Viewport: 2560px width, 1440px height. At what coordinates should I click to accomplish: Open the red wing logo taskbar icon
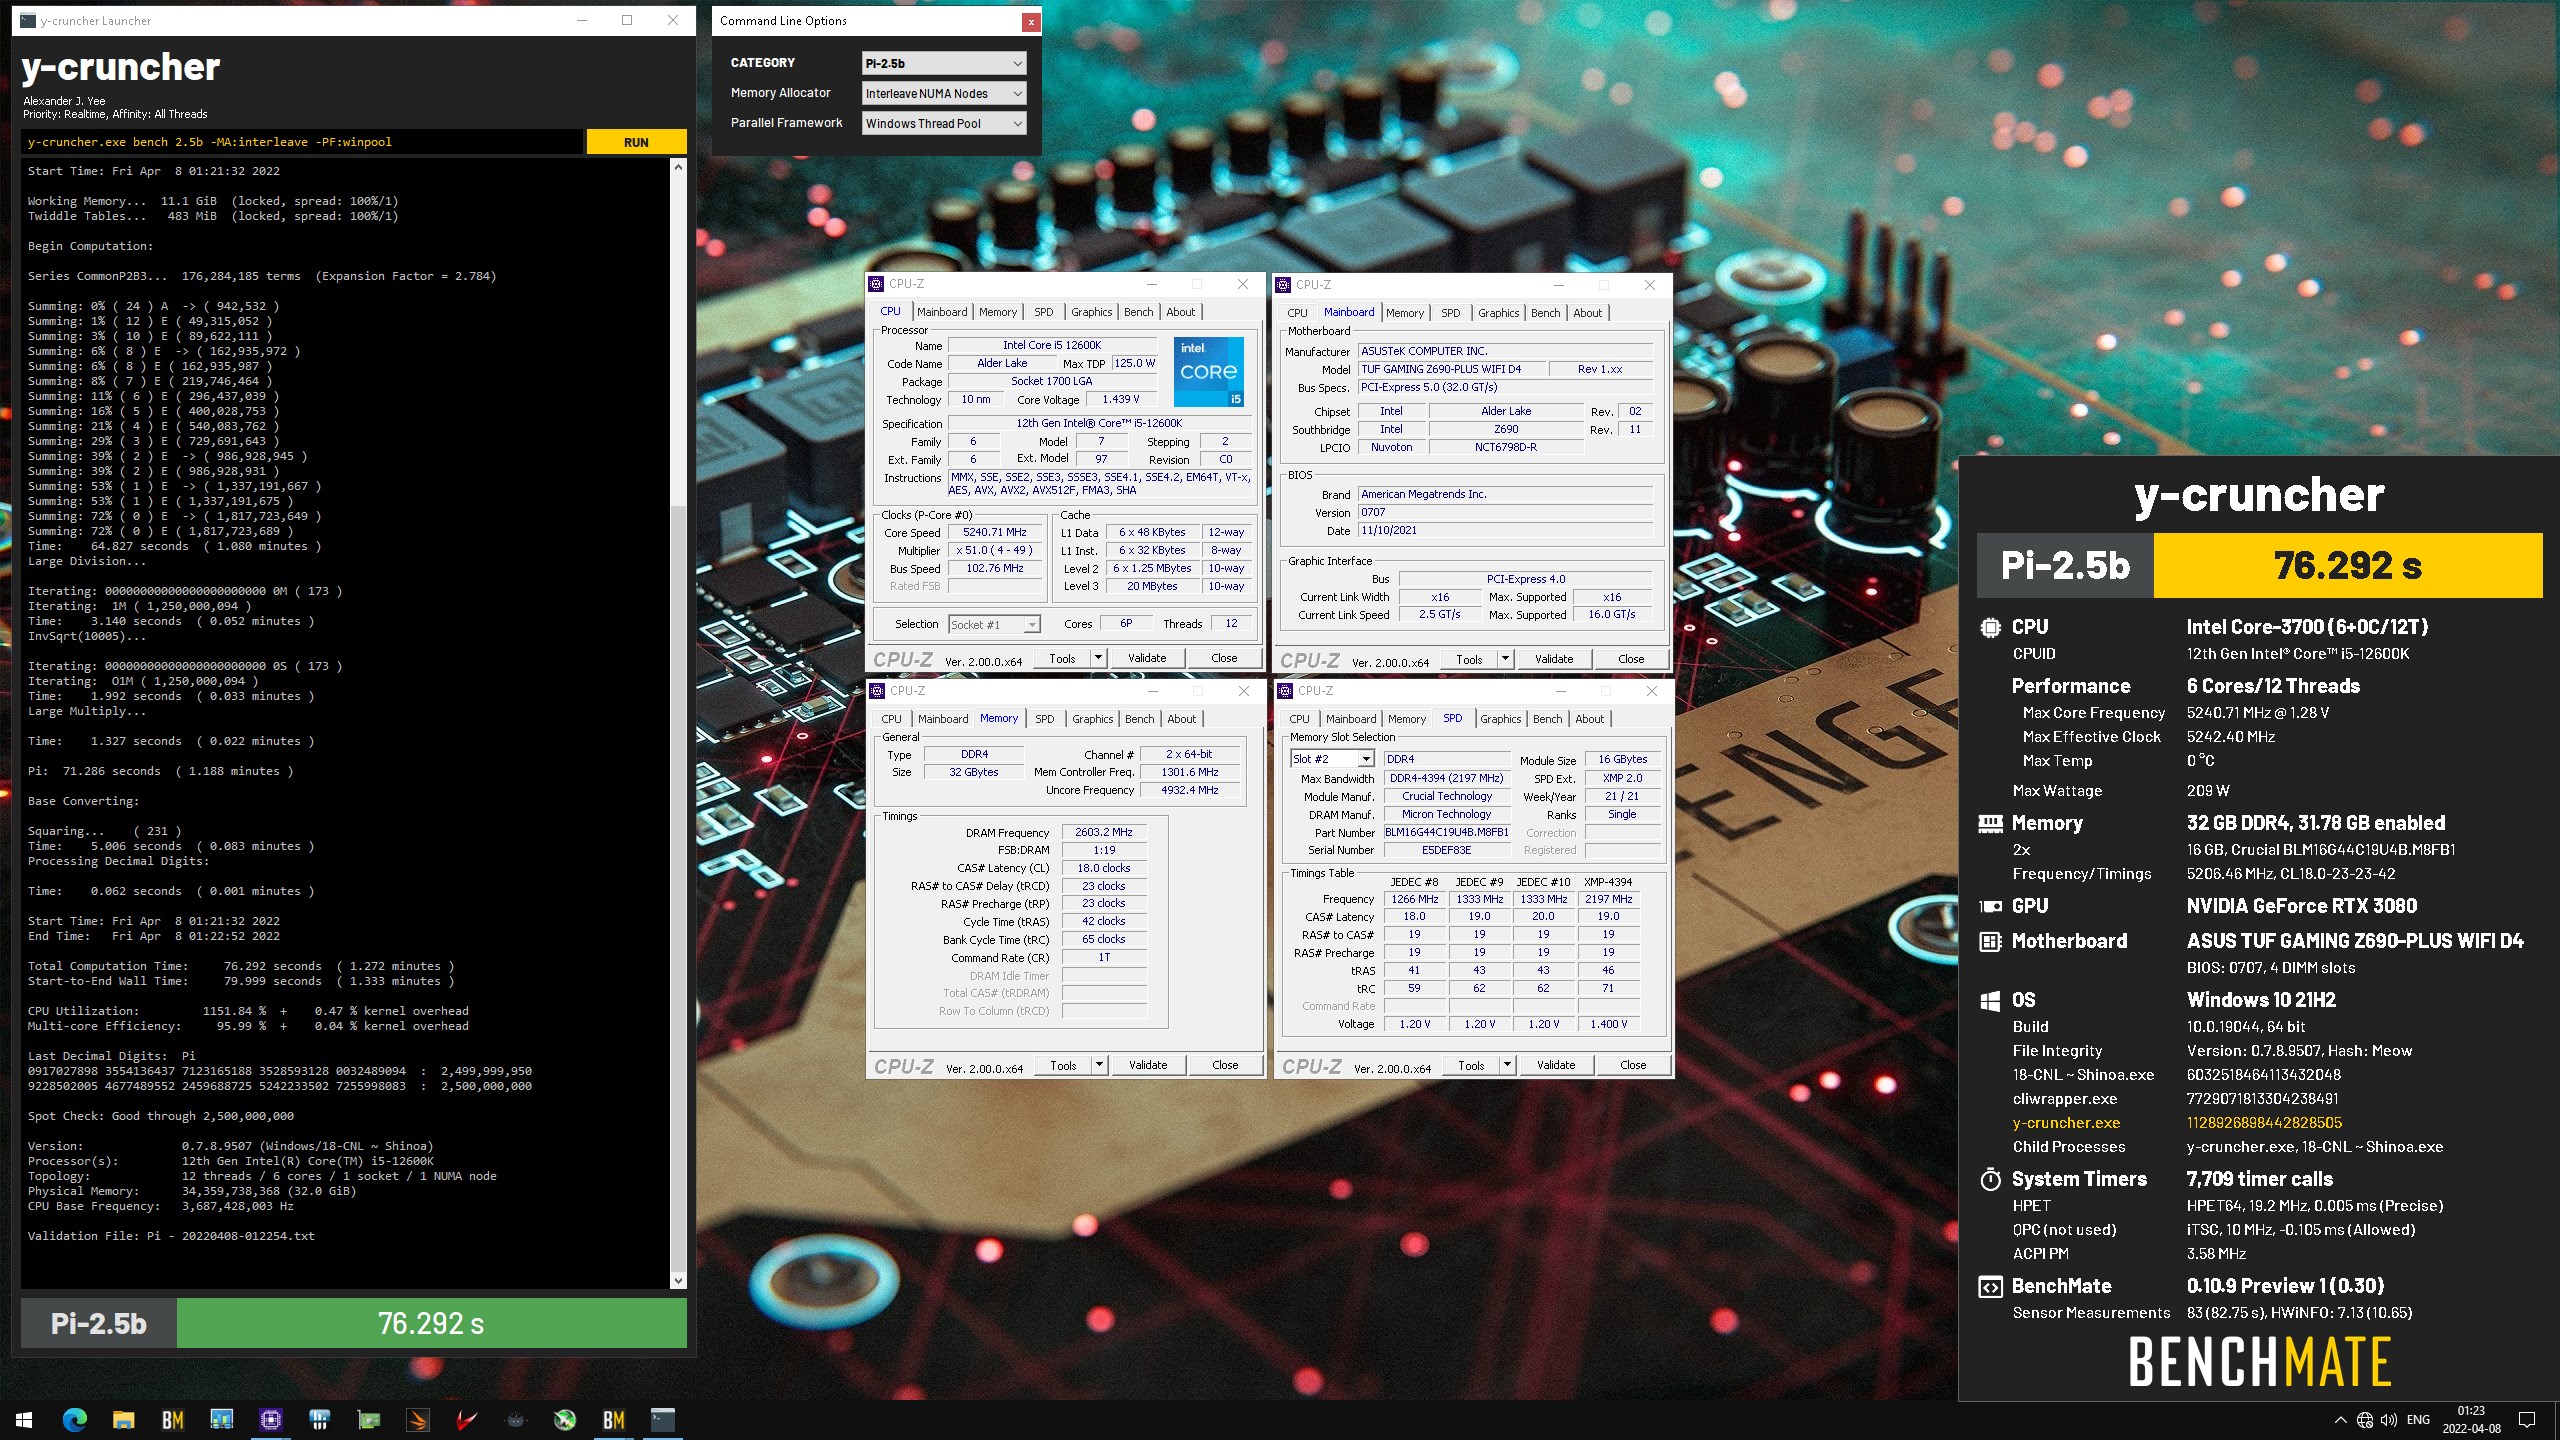(x=466, y=1419)
